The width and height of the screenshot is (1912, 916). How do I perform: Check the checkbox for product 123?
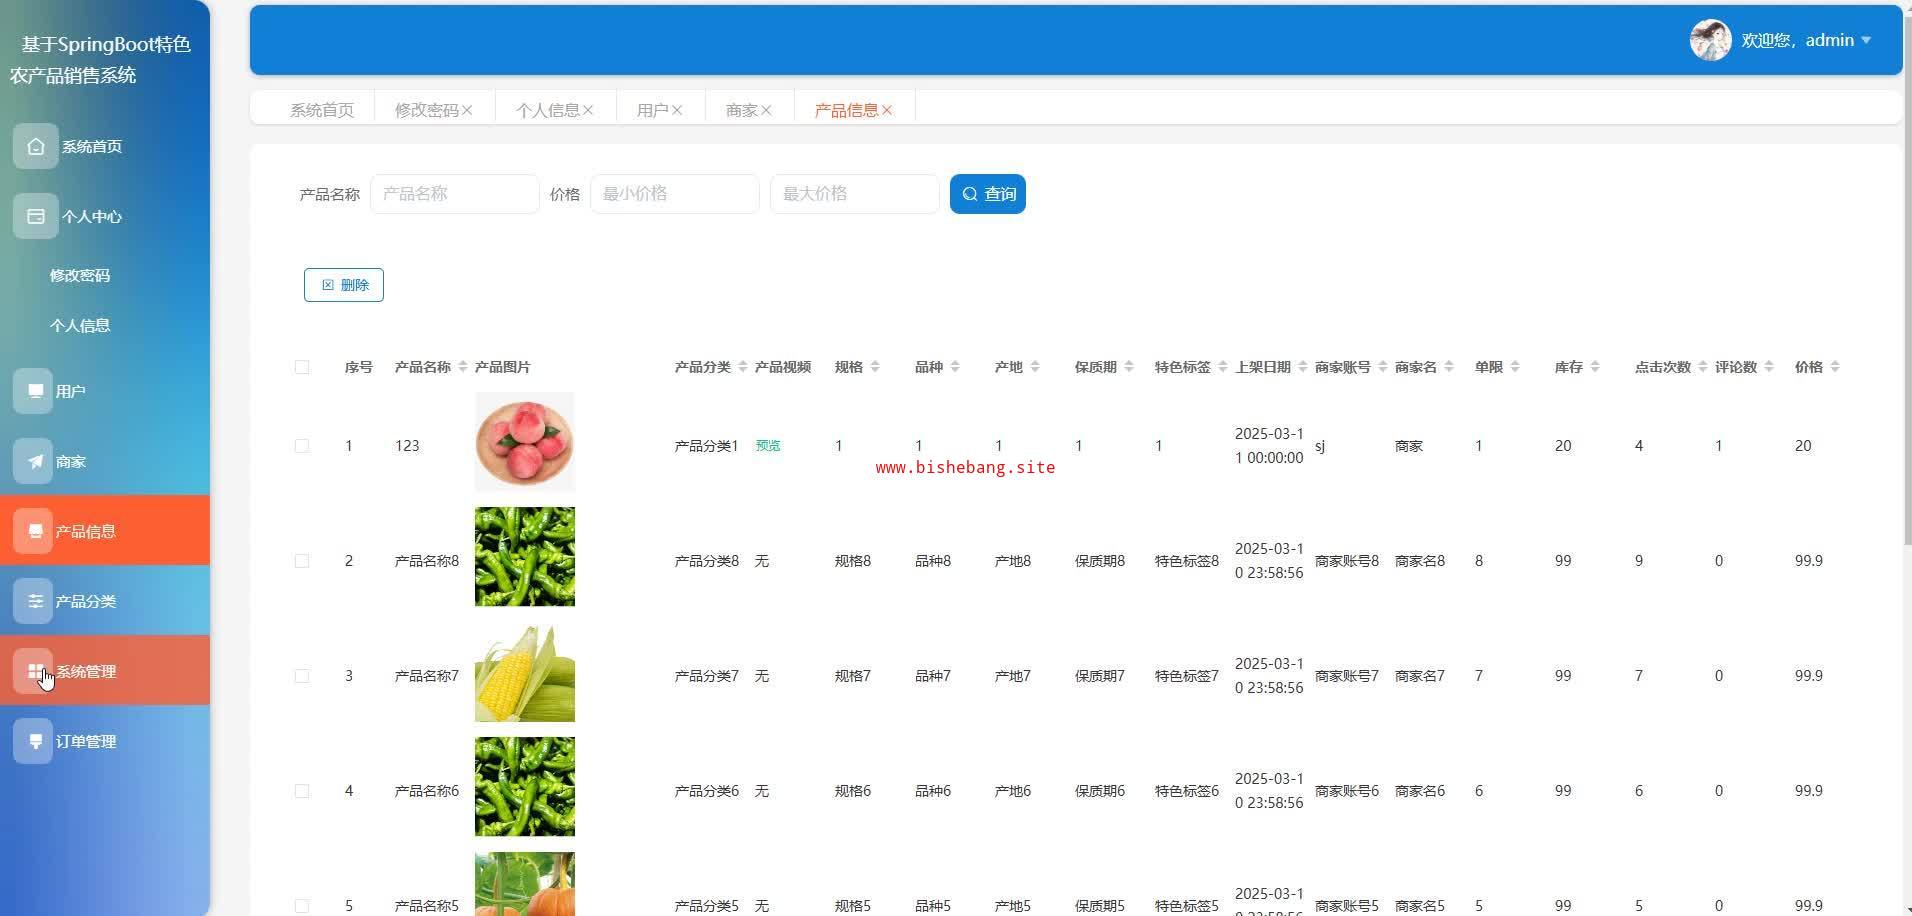pos(302,446)
